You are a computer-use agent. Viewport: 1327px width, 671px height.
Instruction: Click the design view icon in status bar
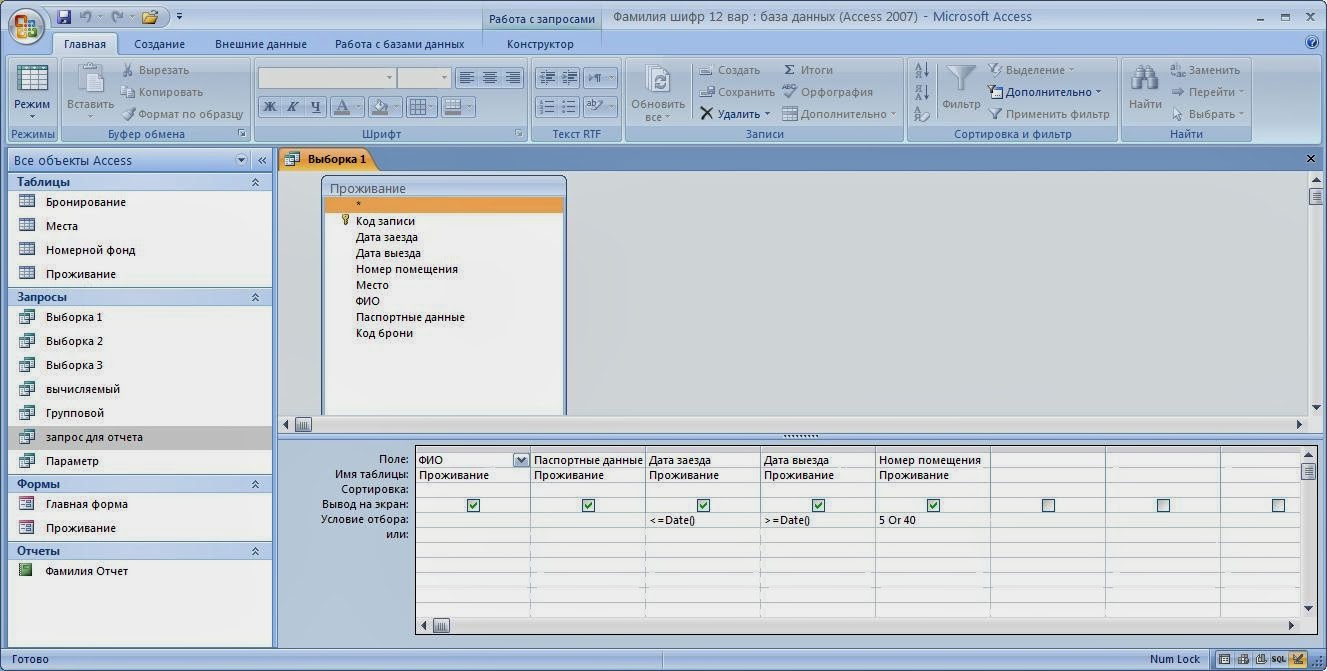[x=1298, y=659]
